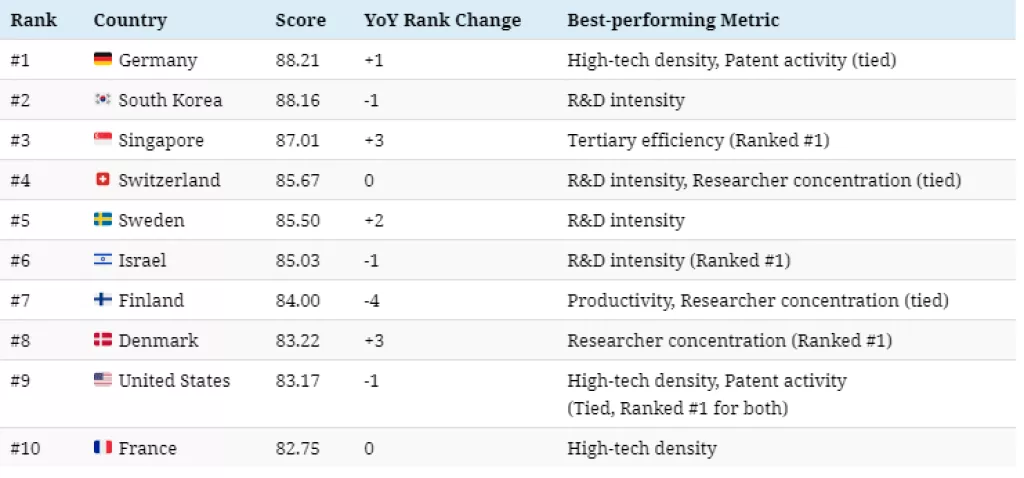
Task: Click the Score column header
Action: [300, 20]
